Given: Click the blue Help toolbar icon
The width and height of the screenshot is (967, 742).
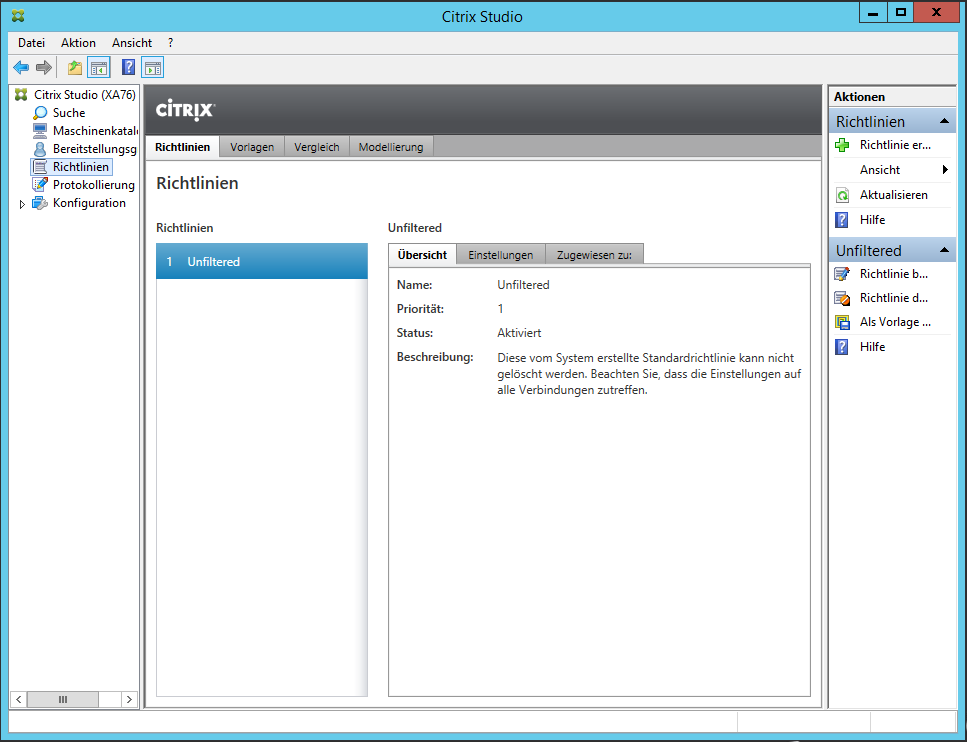Looking at the screenshot, I should [128, 67].
